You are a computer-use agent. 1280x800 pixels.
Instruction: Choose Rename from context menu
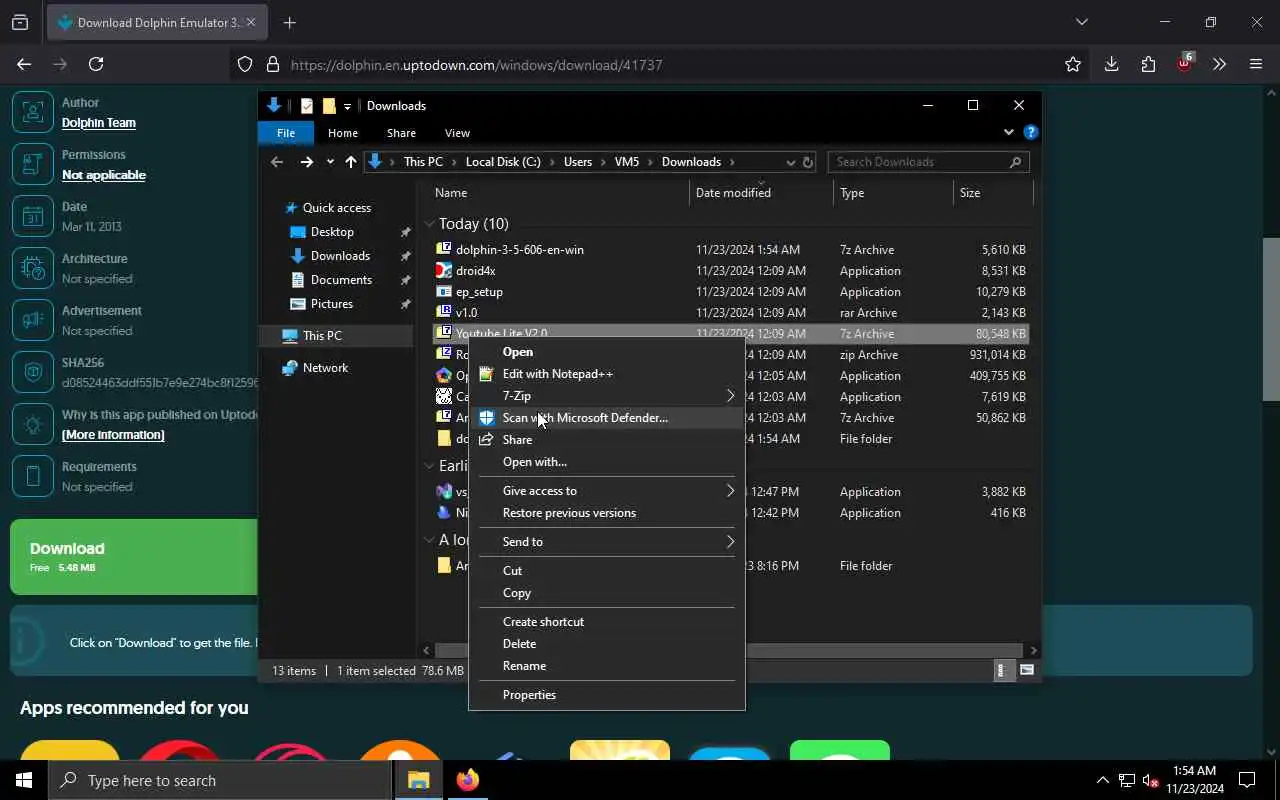pyautogui.click(x=524, y=666)
